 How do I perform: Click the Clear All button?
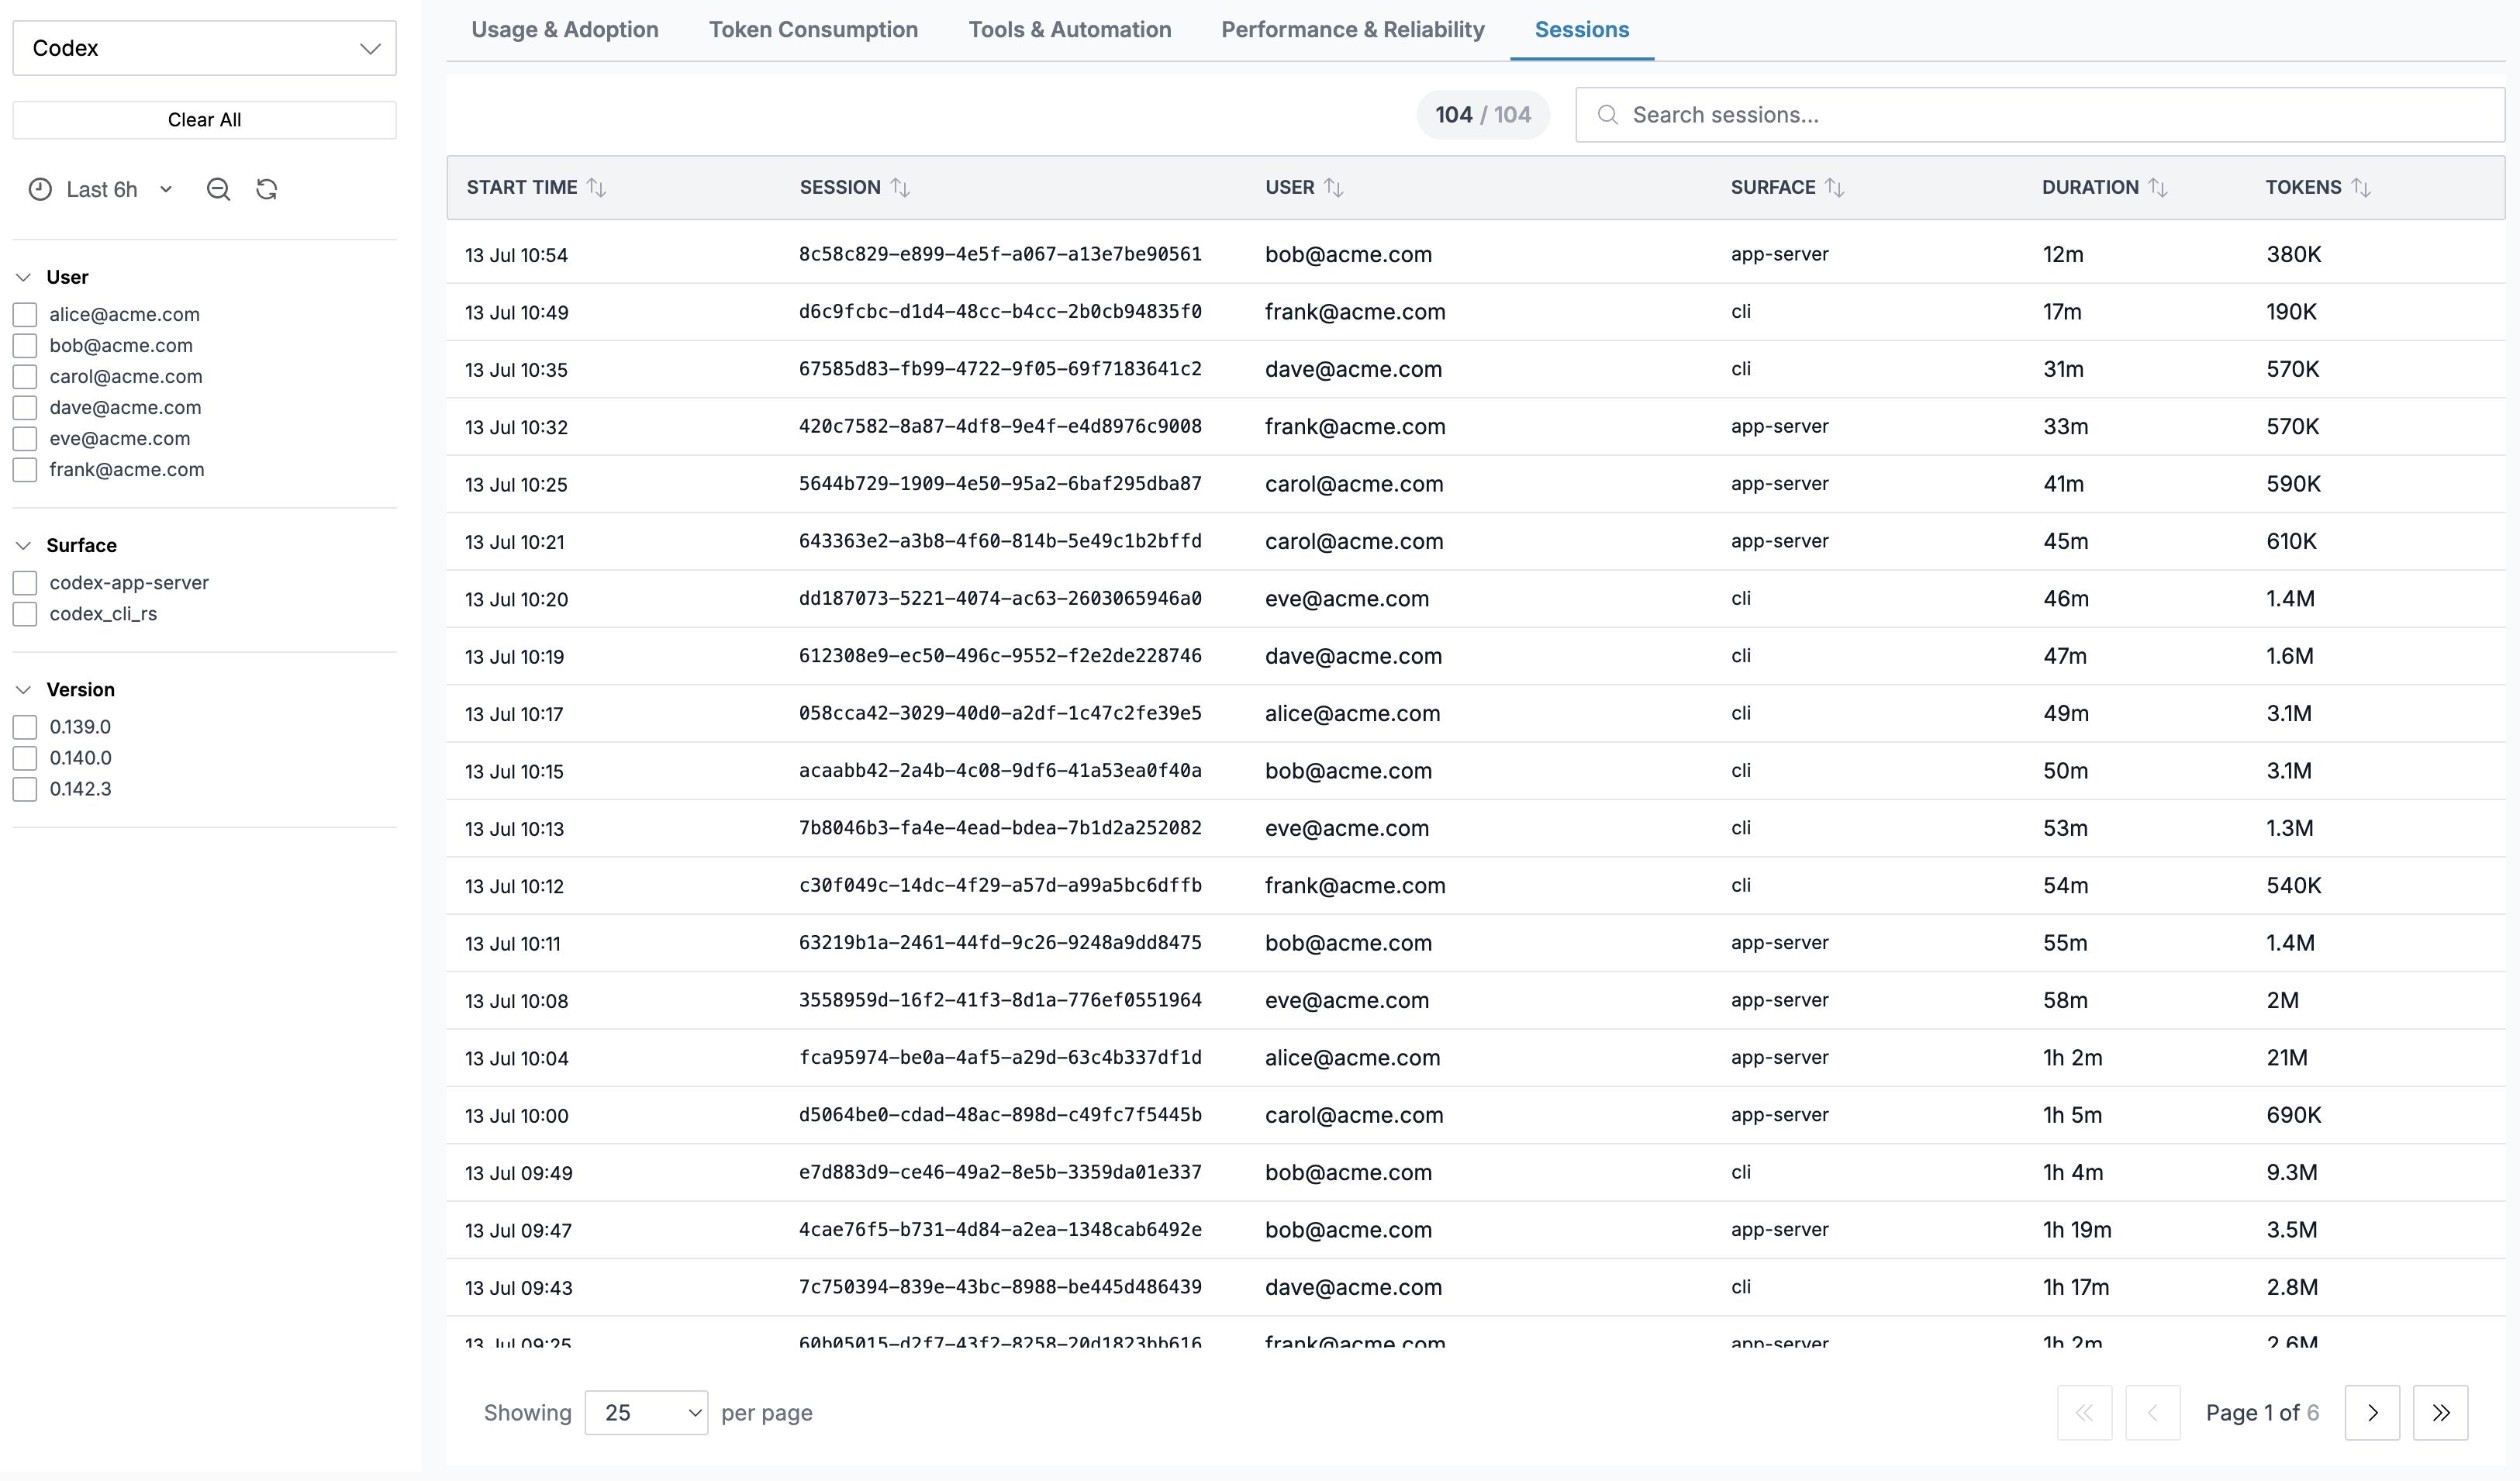[204, 120]
